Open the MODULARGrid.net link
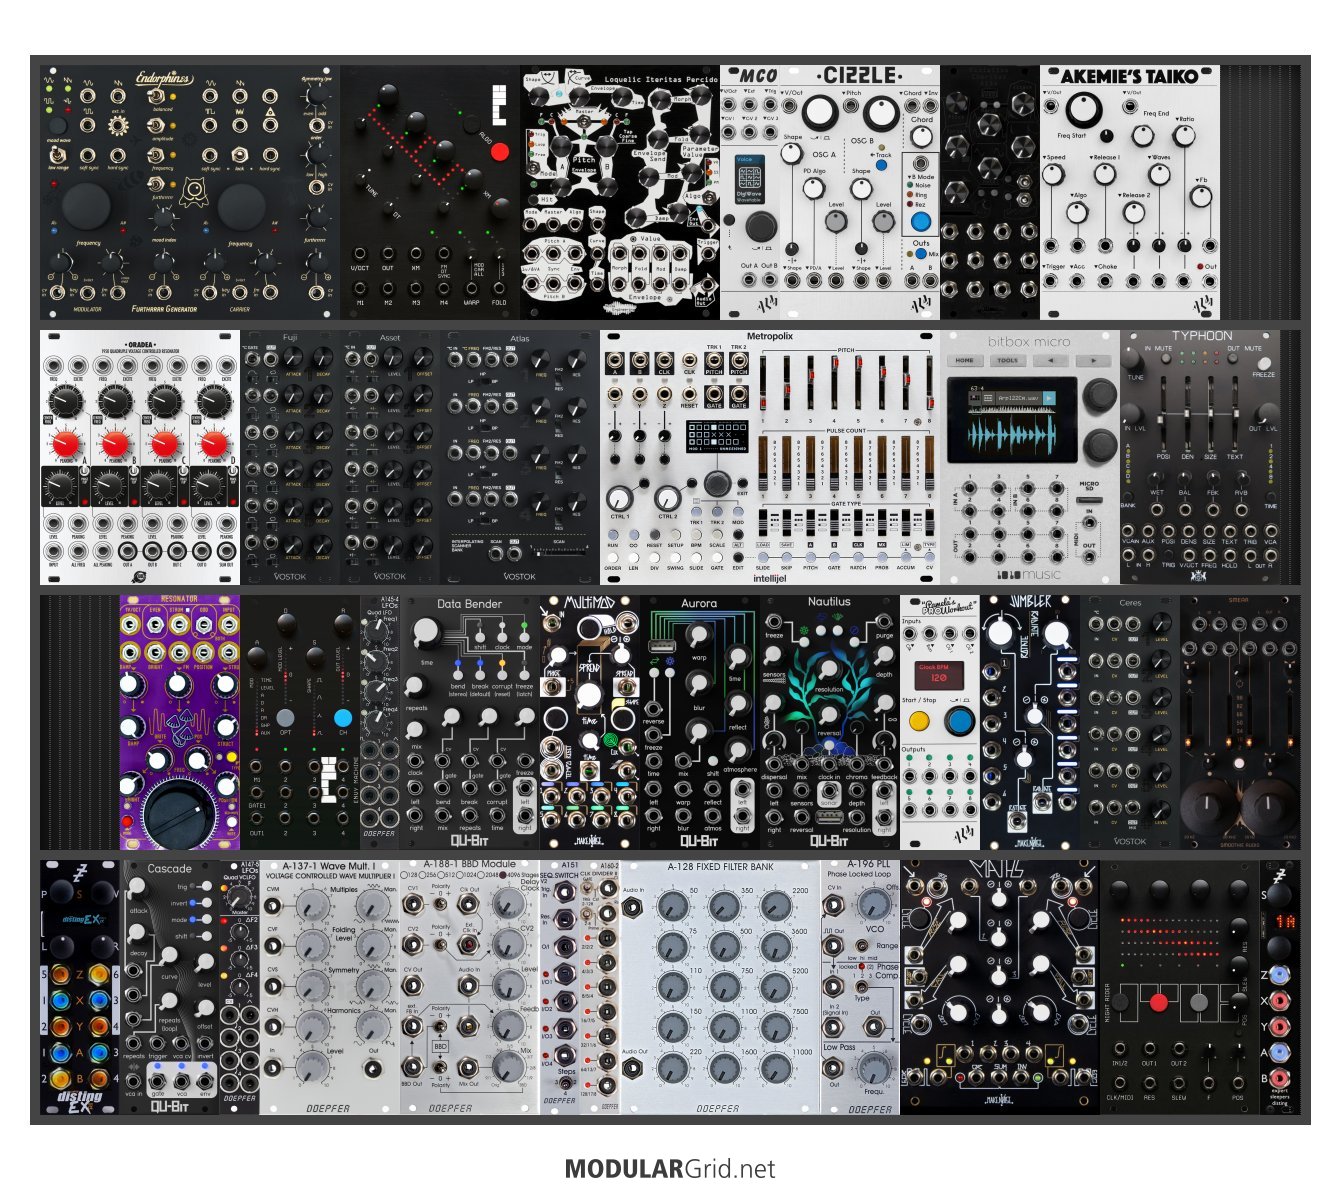Viewport: 1341px width, 1190px height. coord(670,1168)
